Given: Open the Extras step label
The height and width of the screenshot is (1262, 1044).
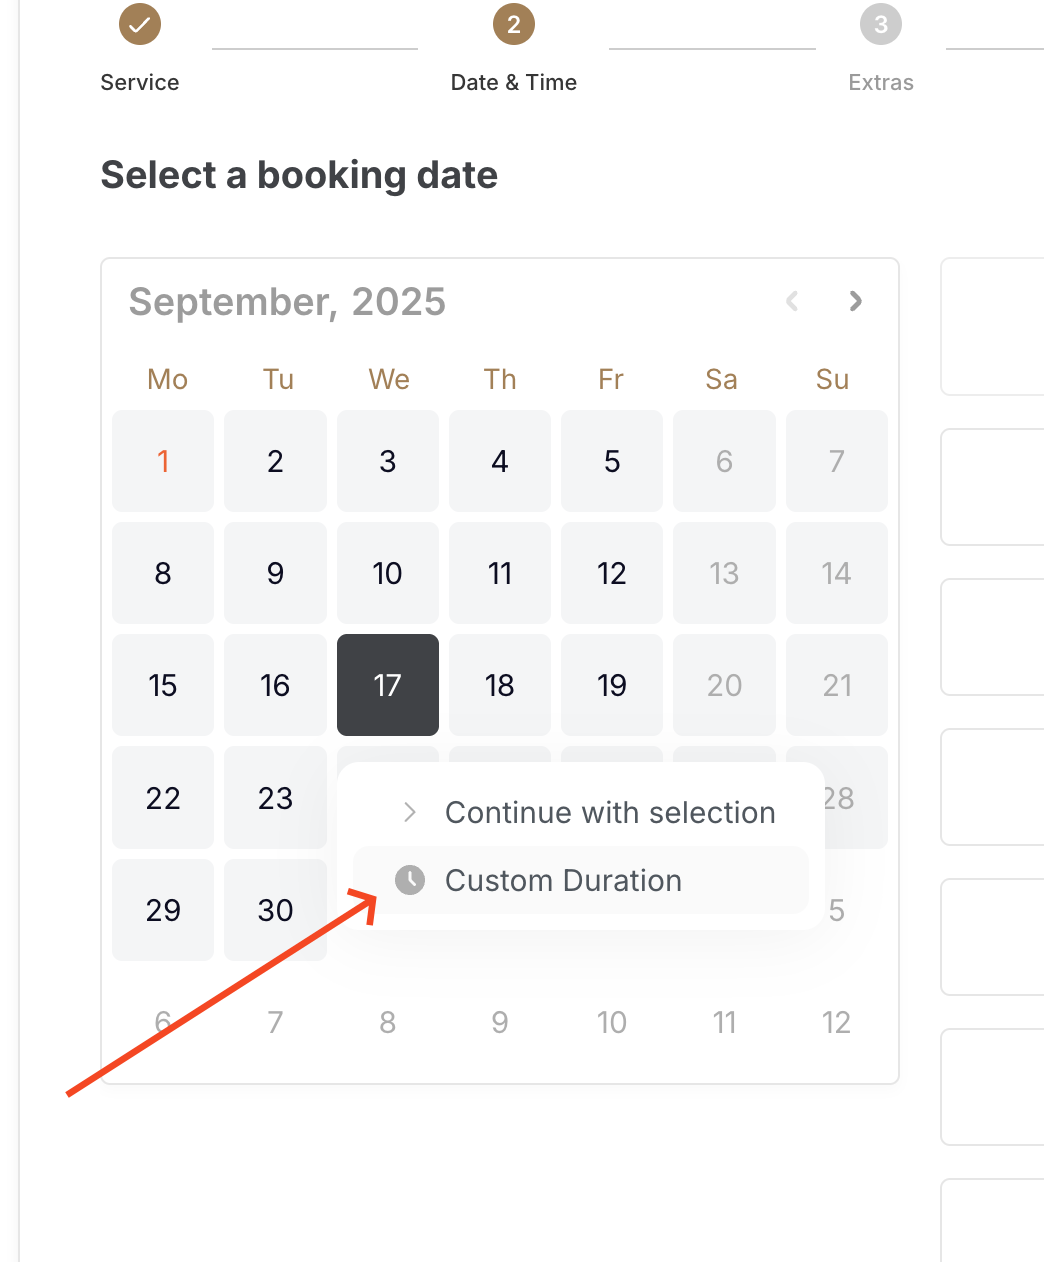Looking at the screenshot, I should click(881, 82).
